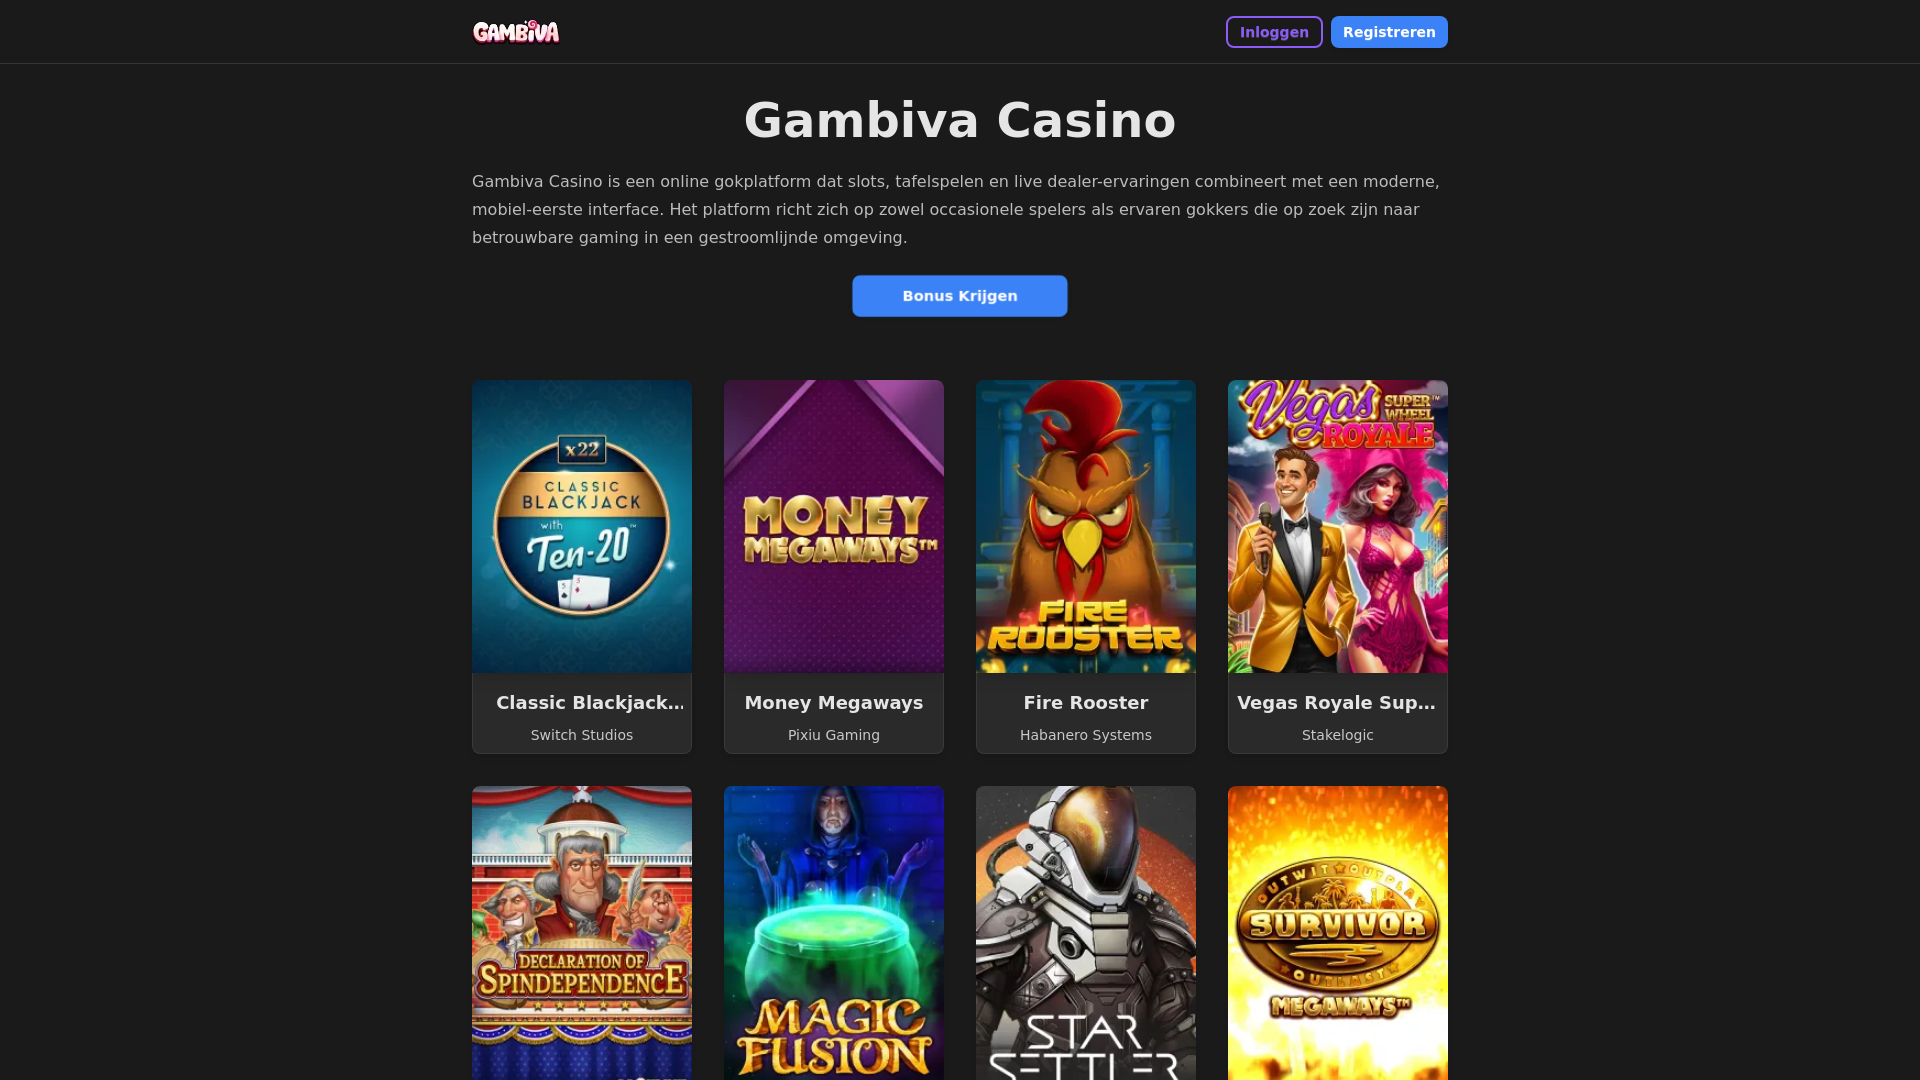Click Habanero Systems provider label
The width and height of the screenshot is (1920, 1080).
pyautogui.click(x=1086, y=735)
